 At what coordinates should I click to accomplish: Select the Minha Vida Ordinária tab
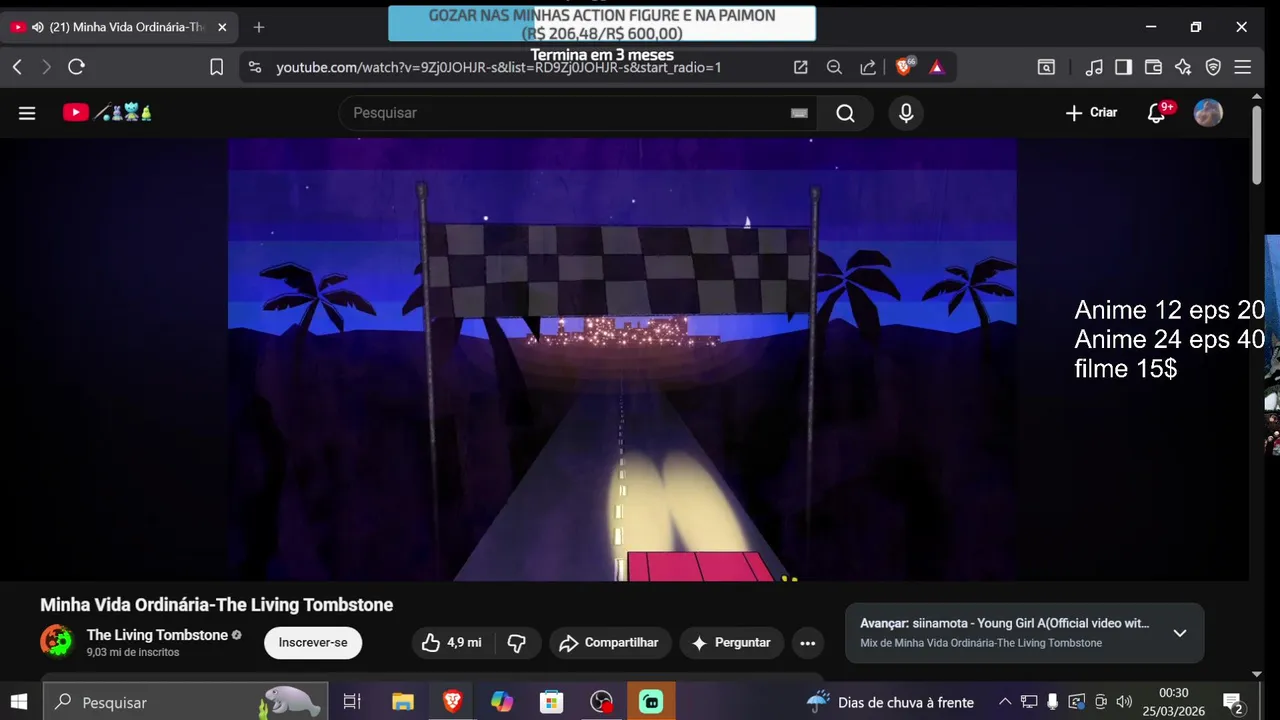coord(120,27)
